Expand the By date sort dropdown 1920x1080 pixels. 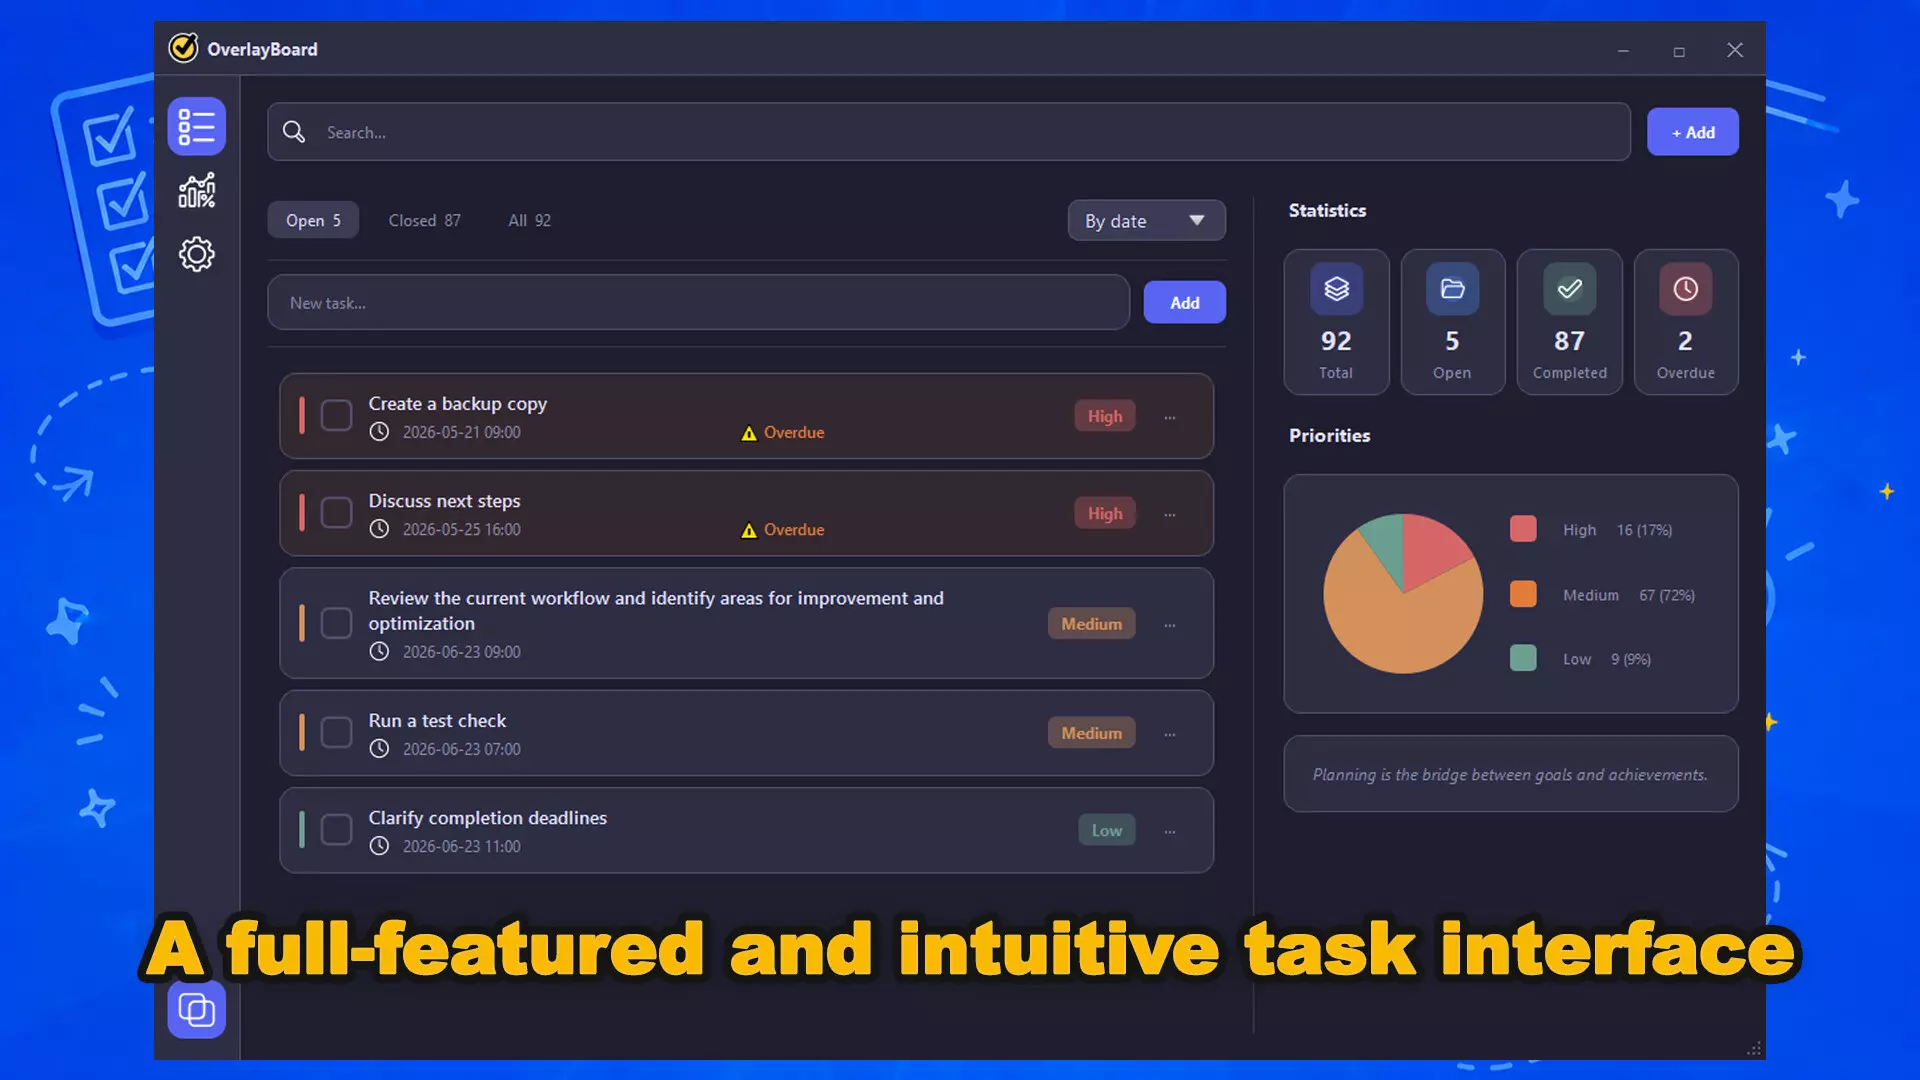pyautogui.click(x=1146, y=221)
